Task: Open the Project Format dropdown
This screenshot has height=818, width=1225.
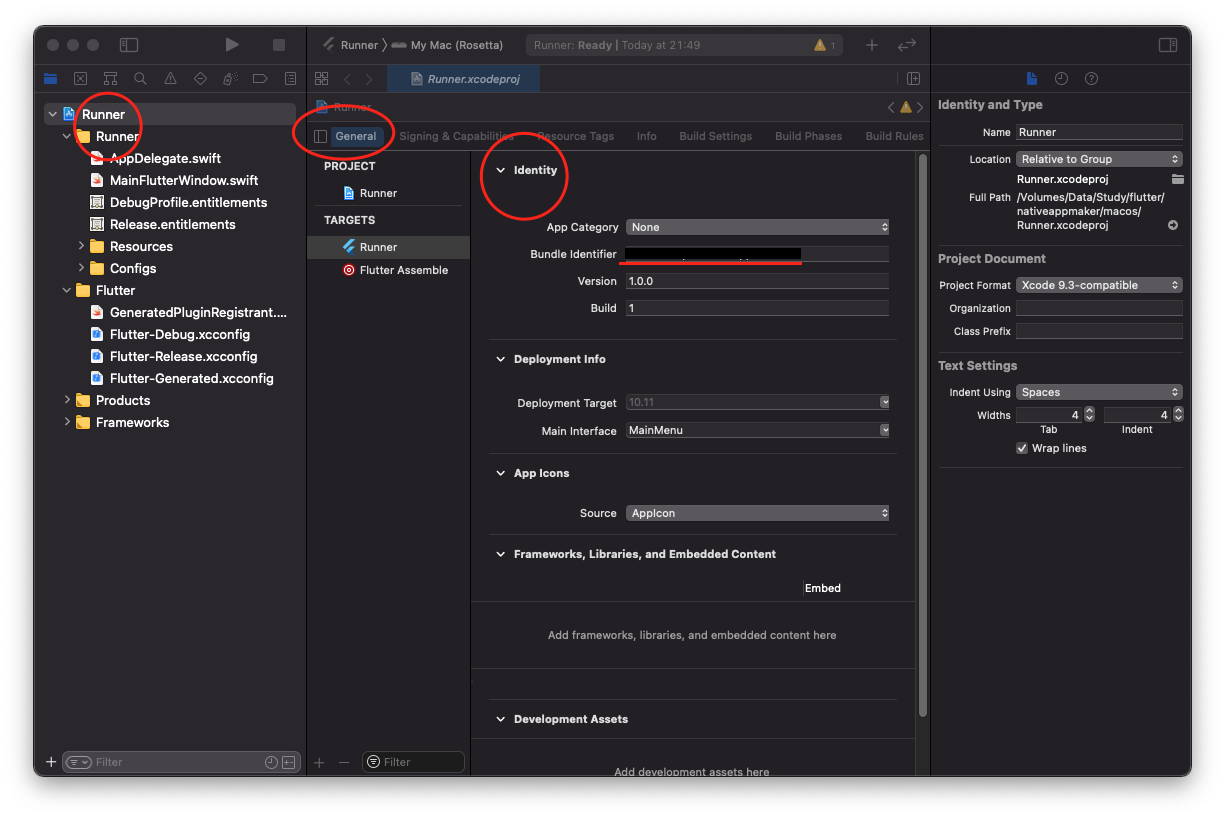Action: click(x=1099, y=285)
